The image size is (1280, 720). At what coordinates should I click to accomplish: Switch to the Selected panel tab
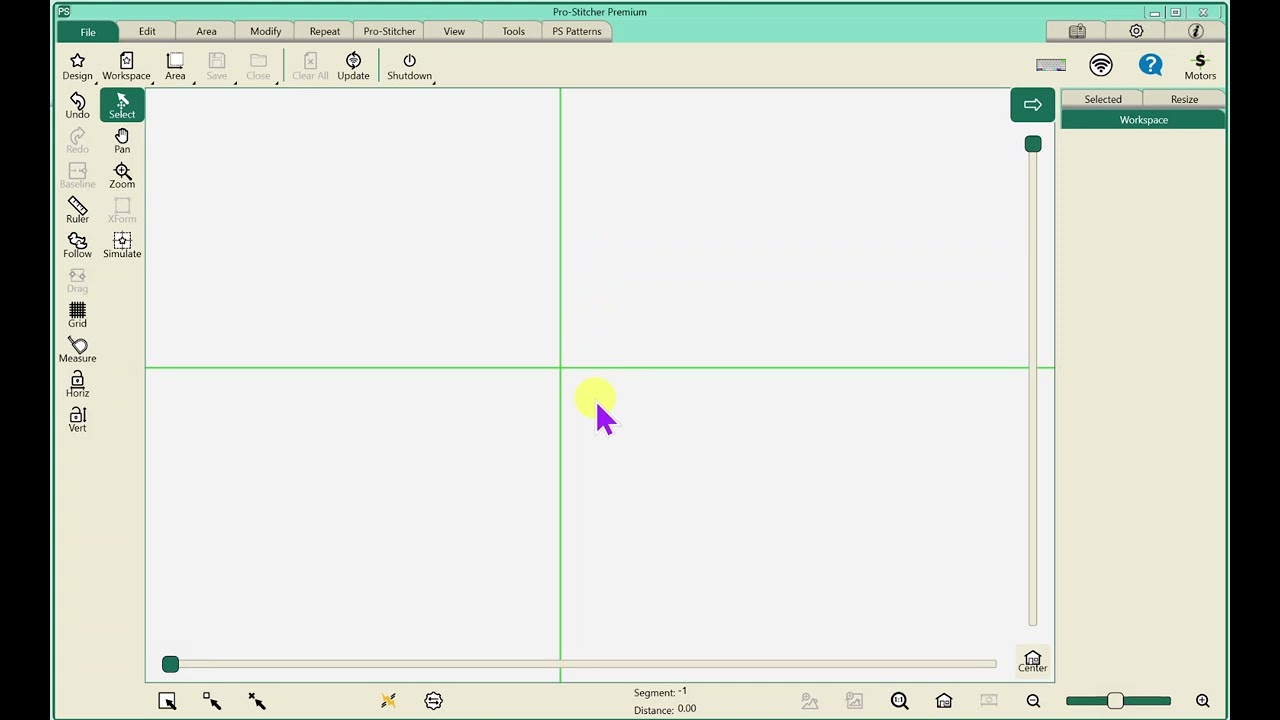[x=1103, y=99]
